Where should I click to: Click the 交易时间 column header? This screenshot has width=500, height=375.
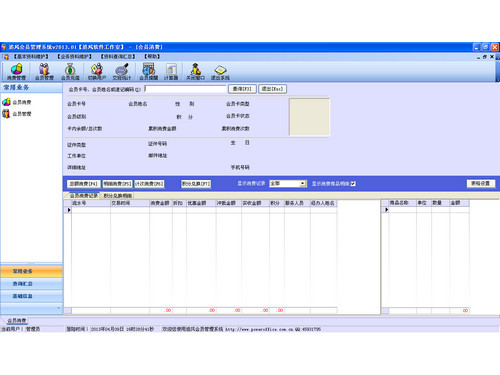pos(130,203)
